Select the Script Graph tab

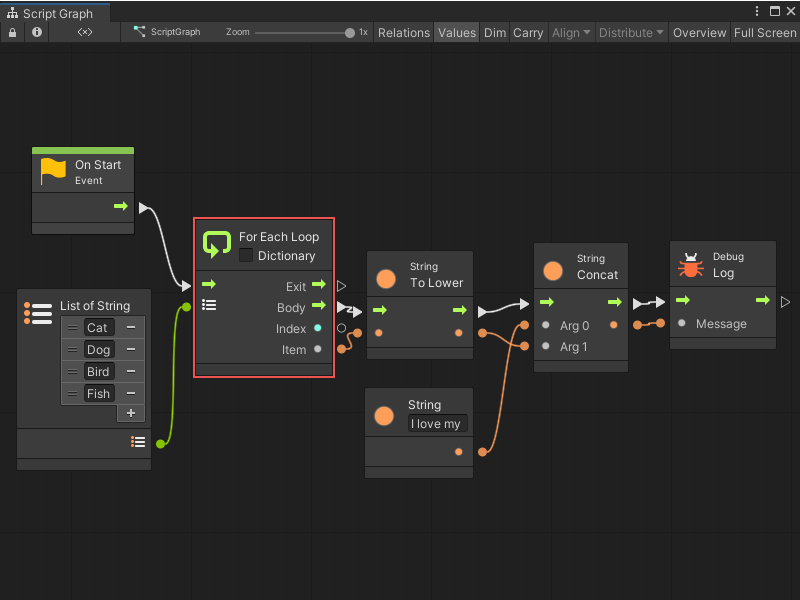(55, 14)
